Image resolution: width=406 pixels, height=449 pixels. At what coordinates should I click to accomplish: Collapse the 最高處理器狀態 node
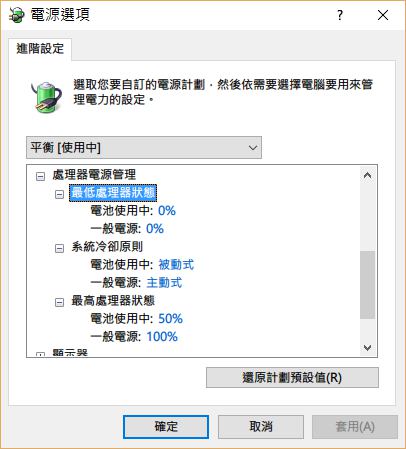59,302
